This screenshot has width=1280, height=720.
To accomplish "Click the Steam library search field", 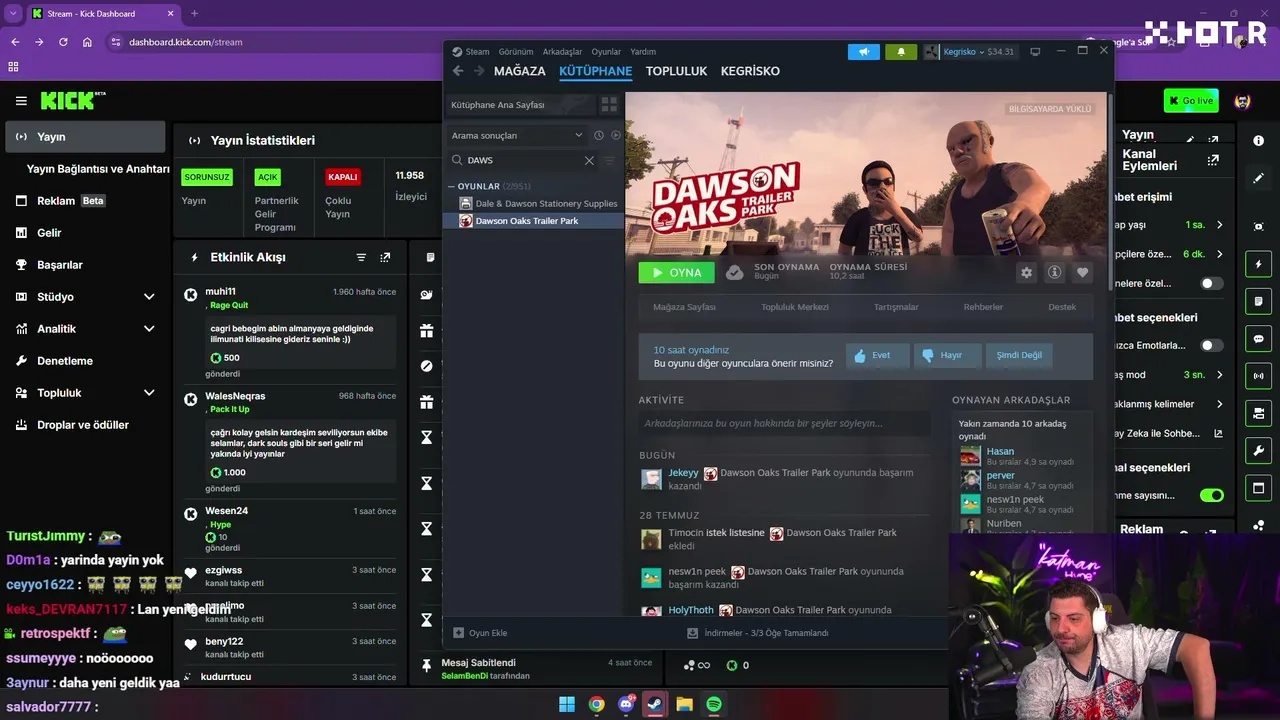I will click(516, 160).
